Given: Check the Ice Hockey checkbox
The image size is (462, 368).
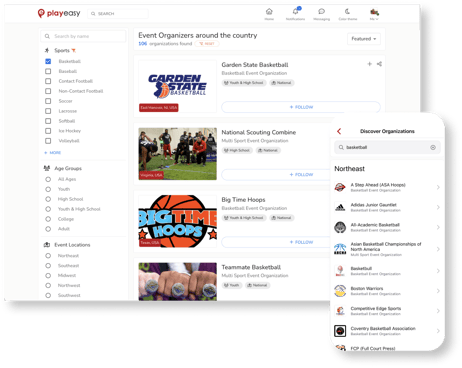Looking at the screenshot, I should (48, 131).
